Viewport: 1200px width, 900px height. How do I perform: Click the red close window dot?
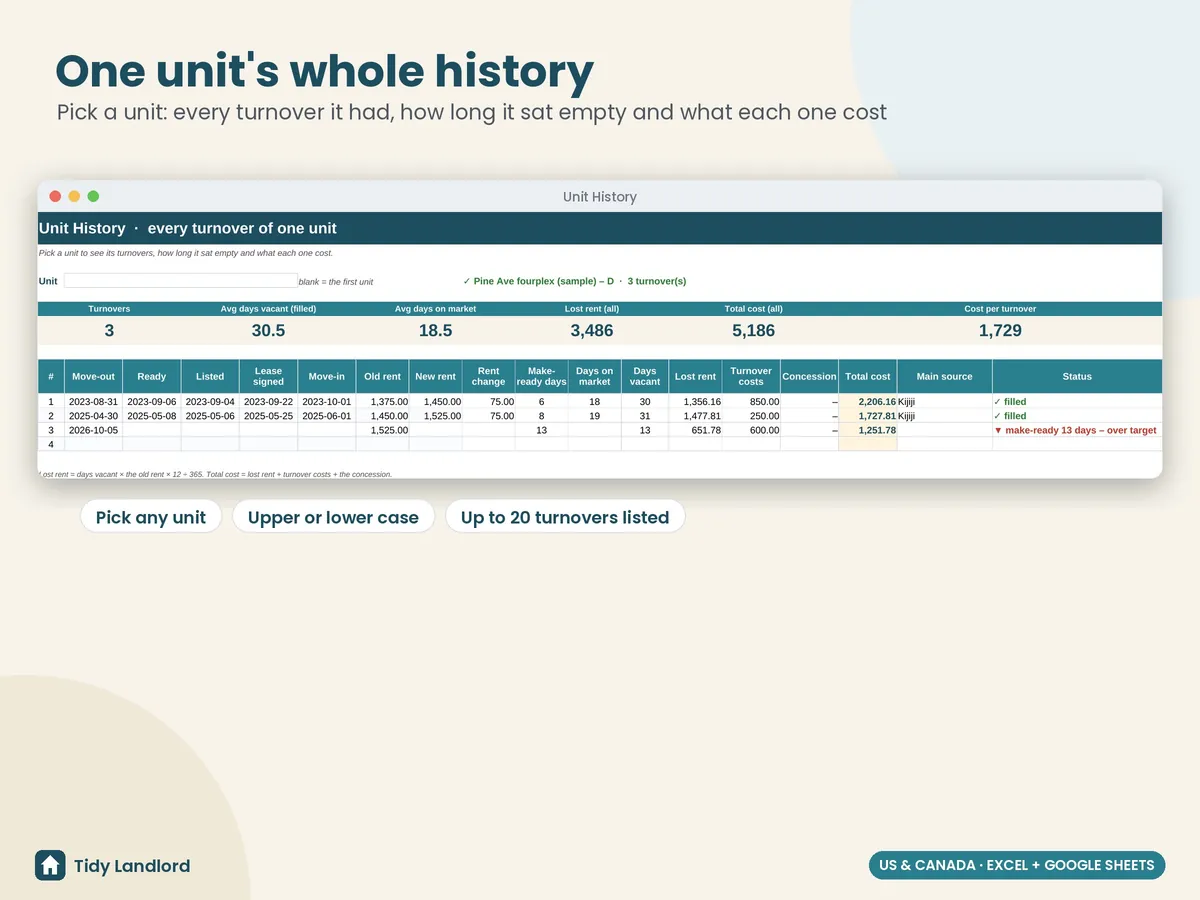(55, 197)
